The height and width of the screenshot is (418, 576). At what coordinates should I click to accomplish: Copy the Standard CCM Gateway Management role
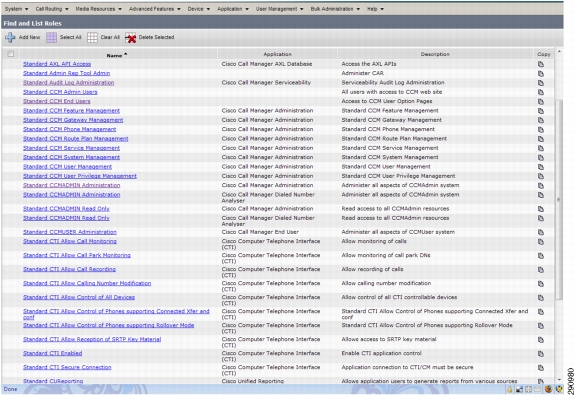541,120
